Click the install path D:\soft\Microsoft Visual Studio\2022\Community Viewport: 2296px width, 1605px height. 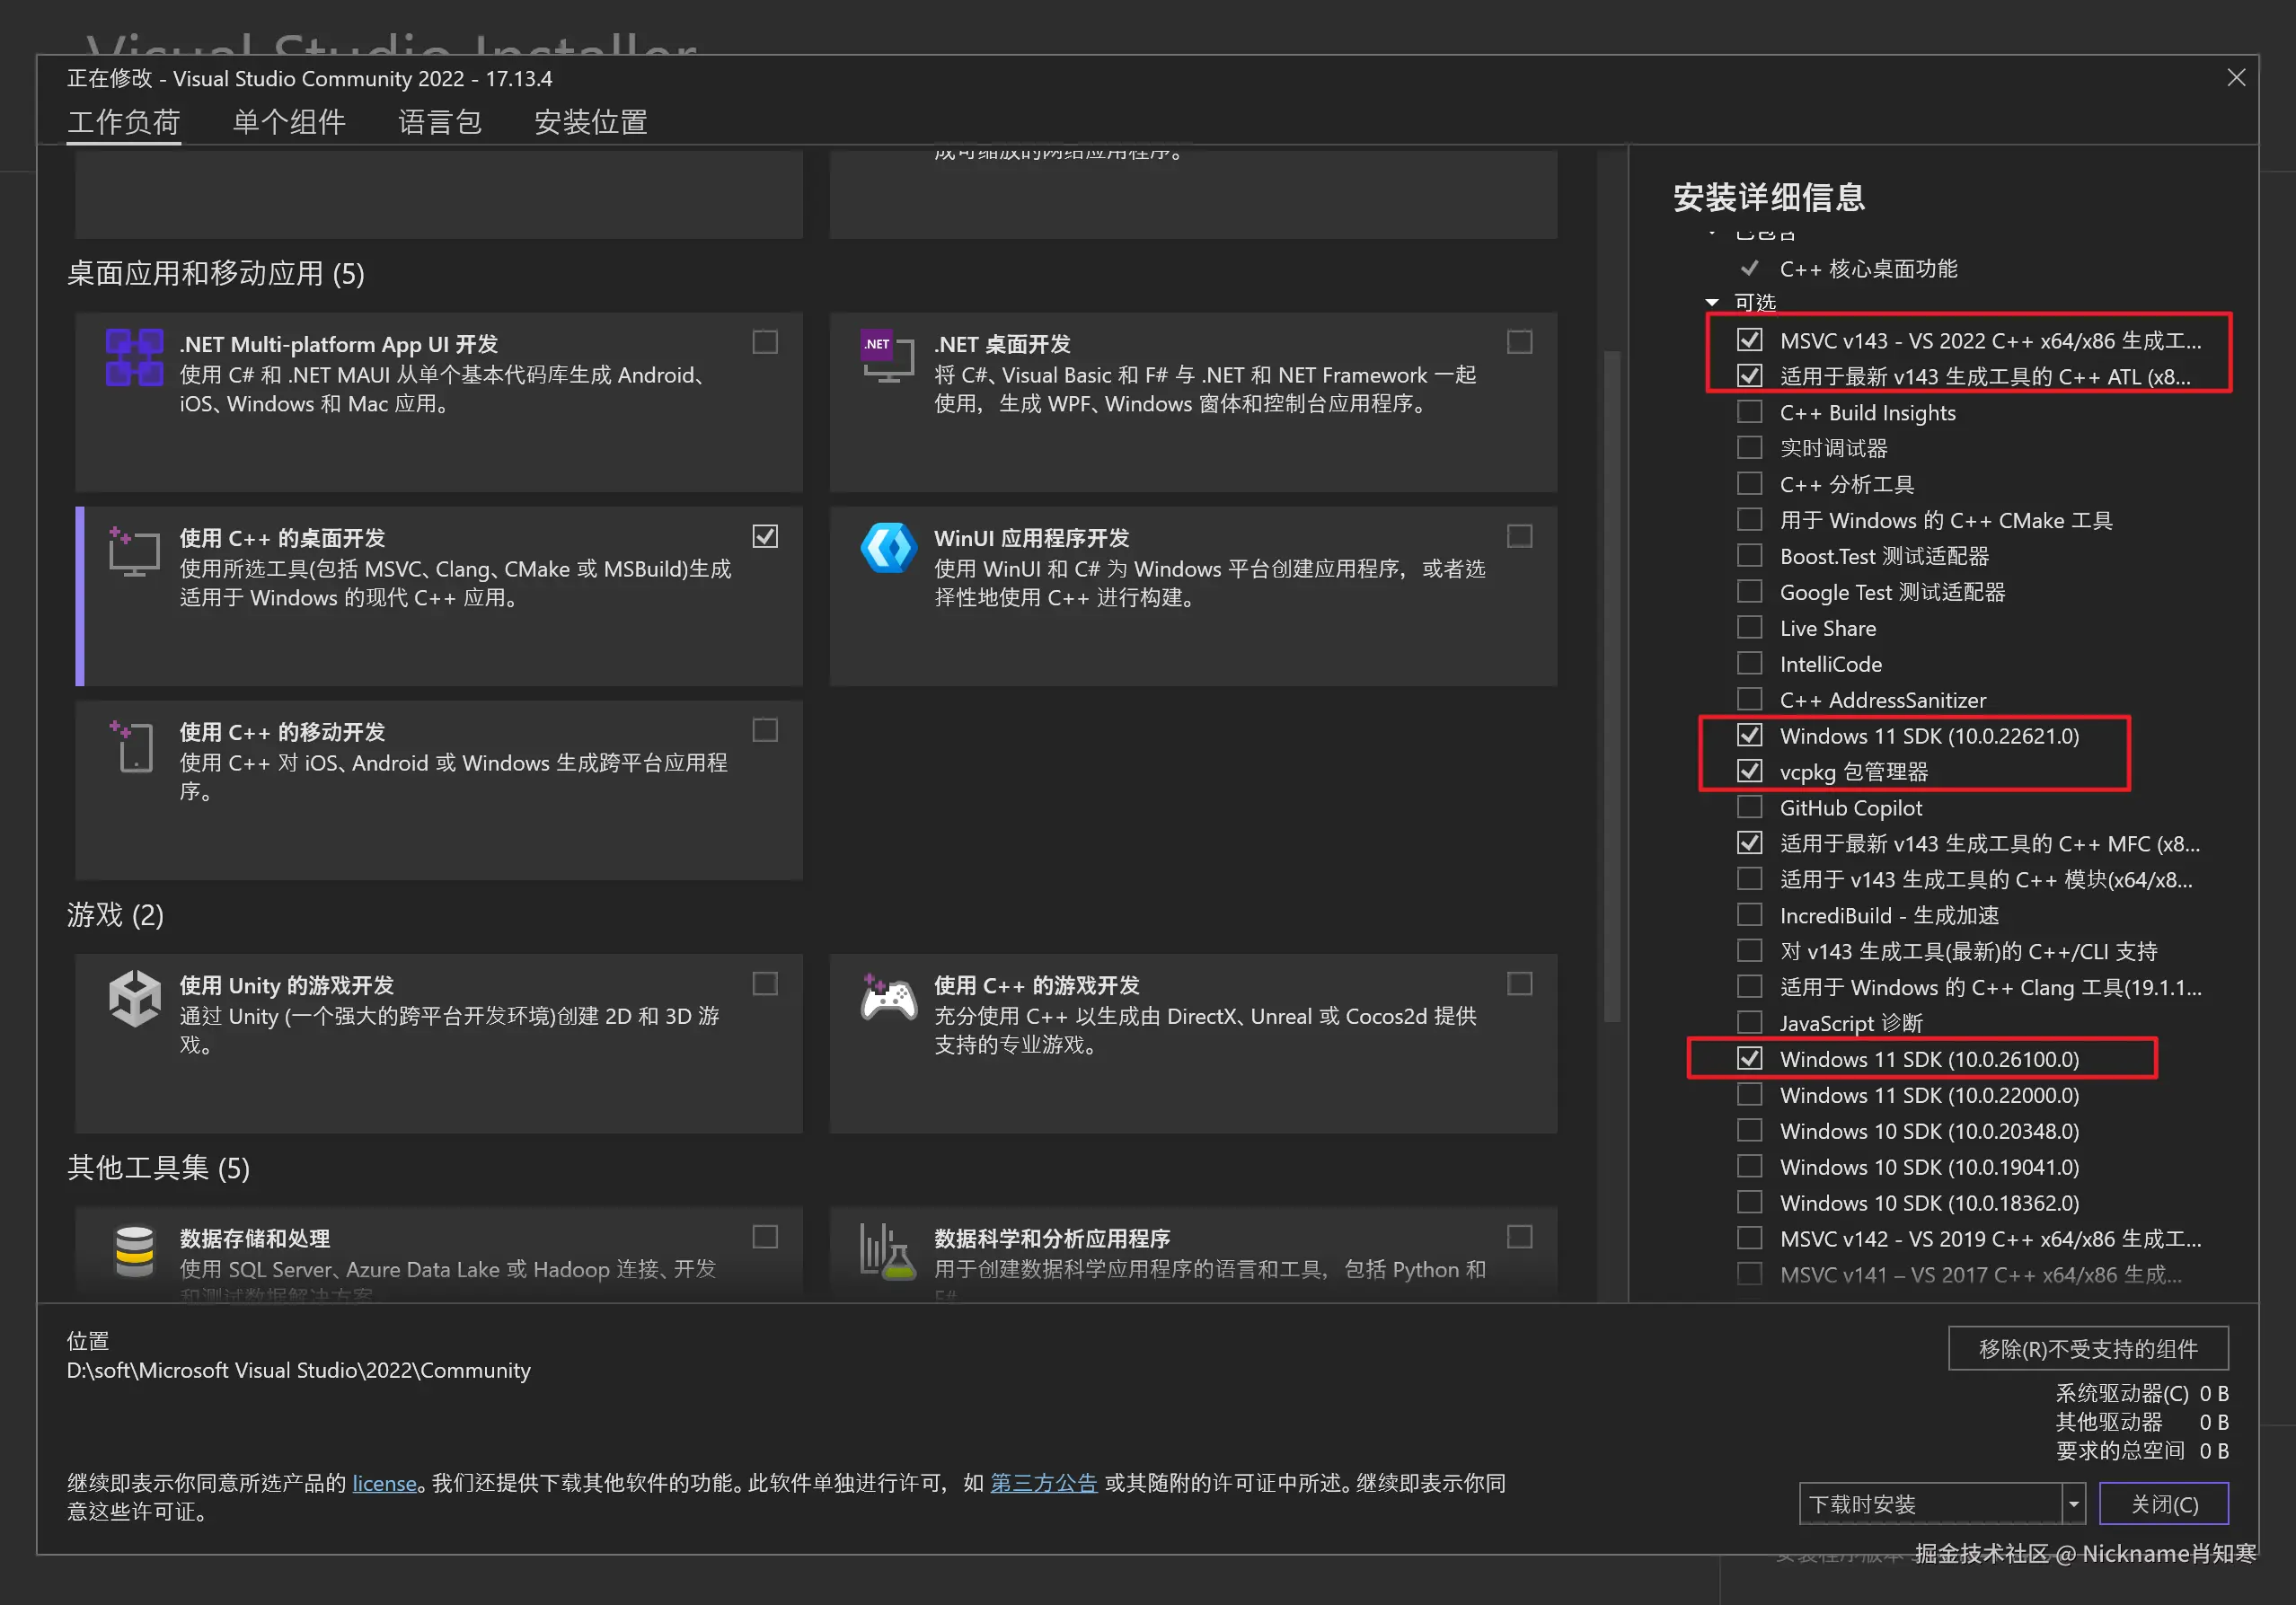(x=298, y=1369)
